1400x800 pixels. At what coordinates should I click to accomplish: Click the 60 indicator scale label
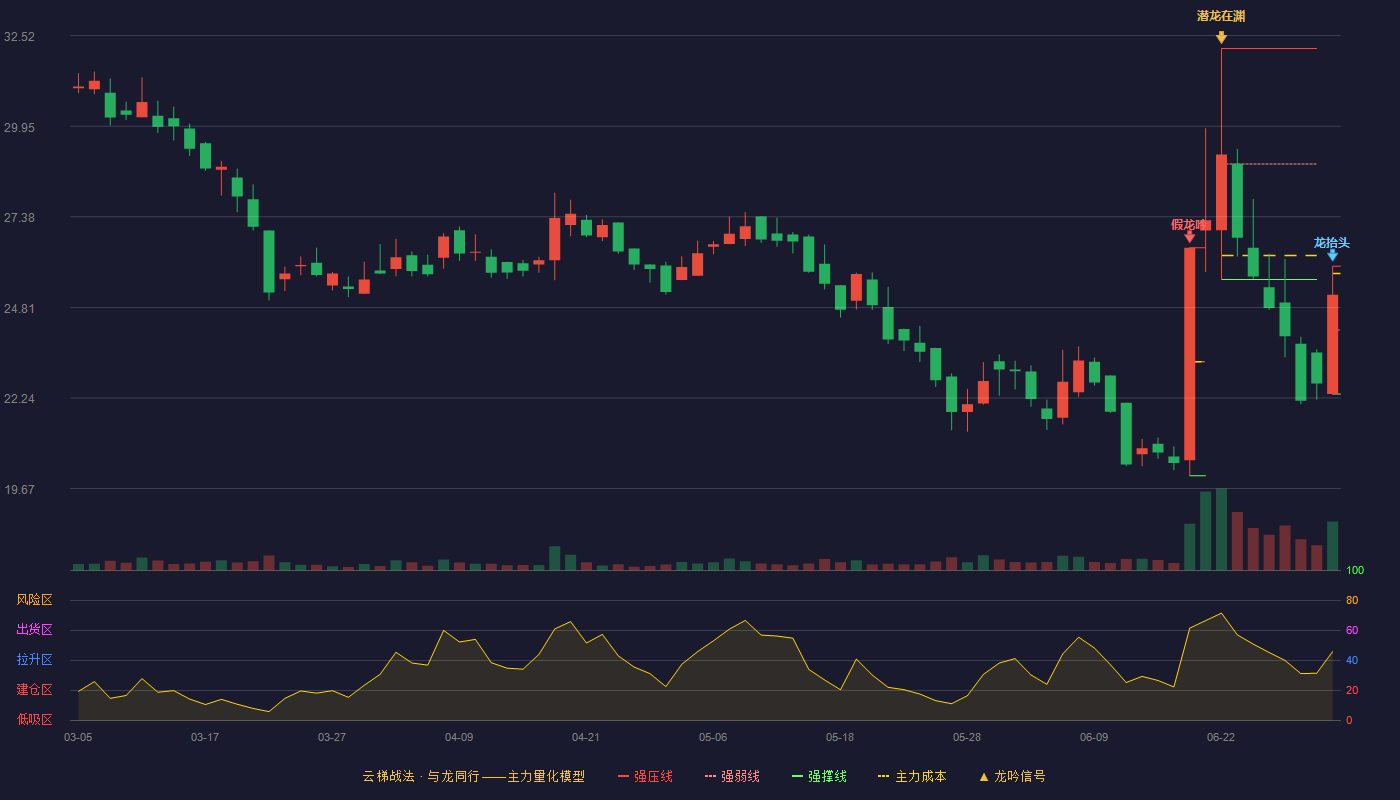coord(1352,630)
